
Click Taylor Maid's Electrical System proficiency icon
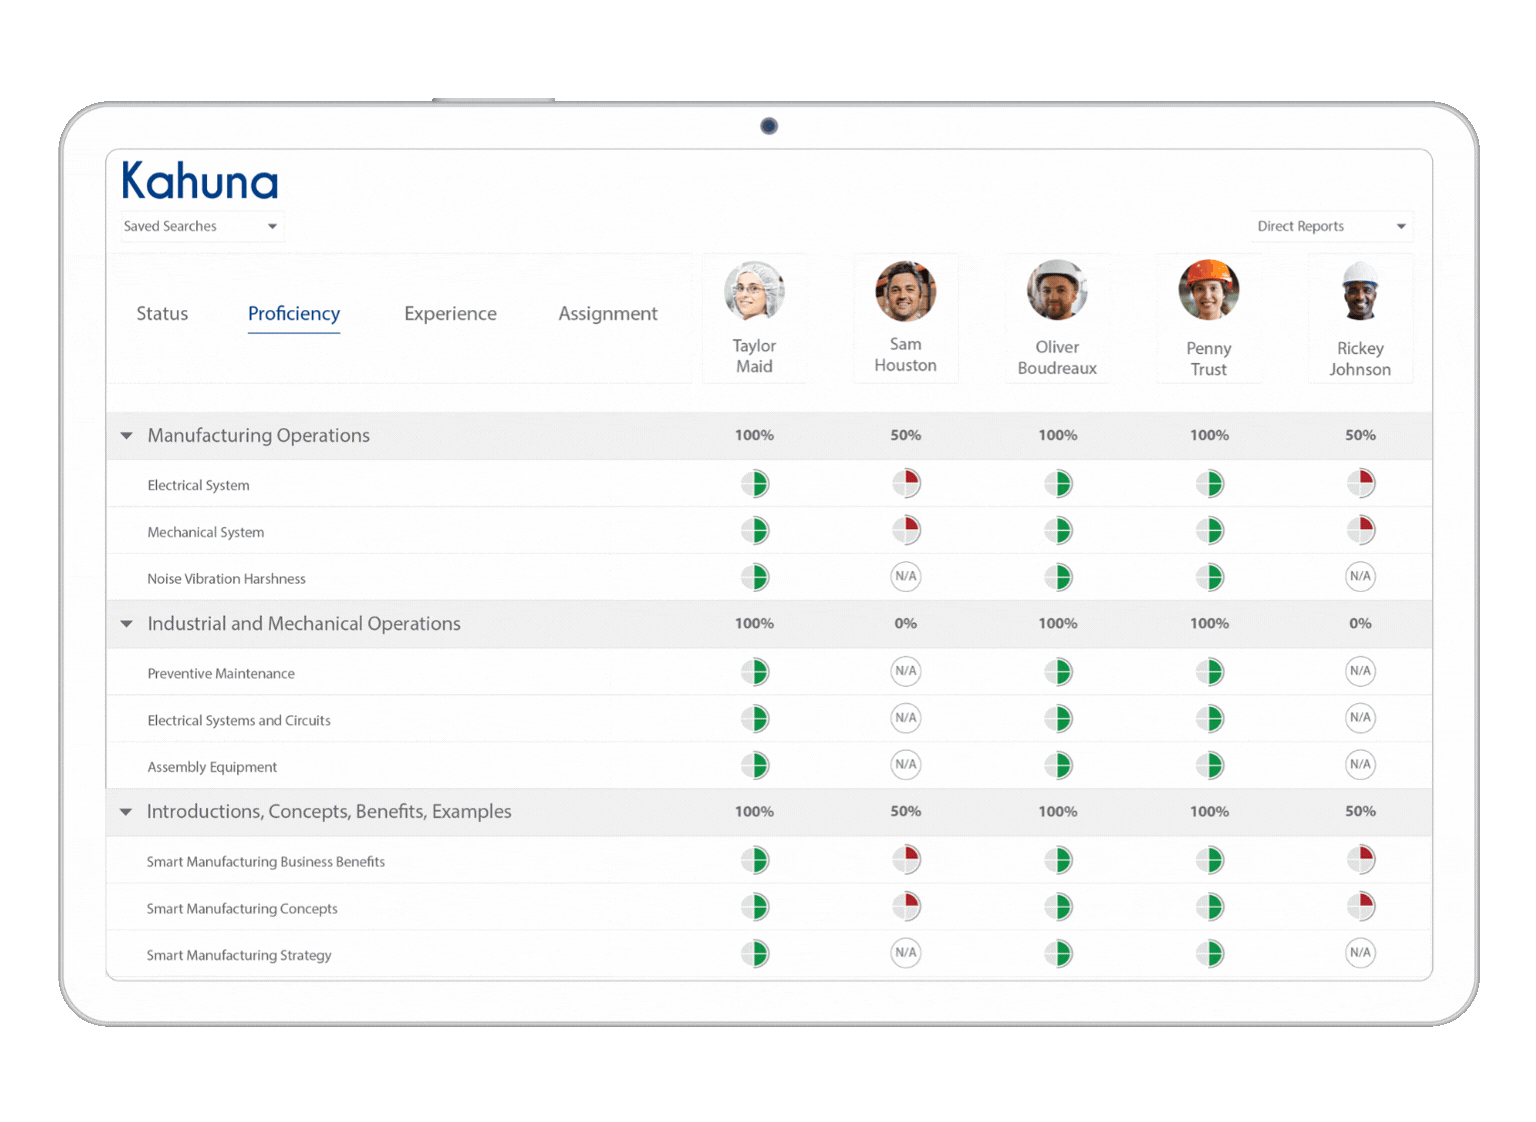tap(755, 484)
